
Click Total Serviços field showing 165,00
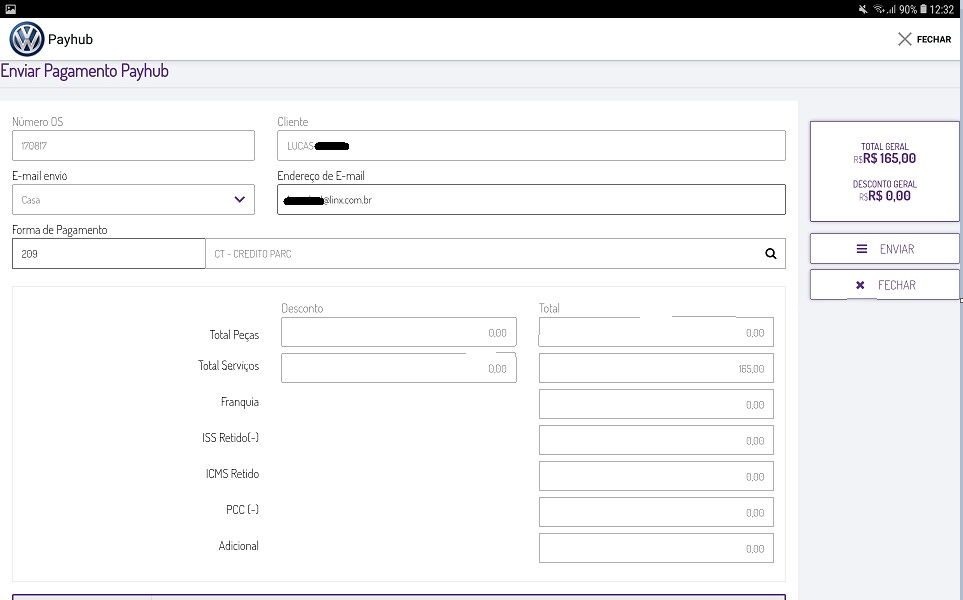pyautogui.click(x=656, y=368)
